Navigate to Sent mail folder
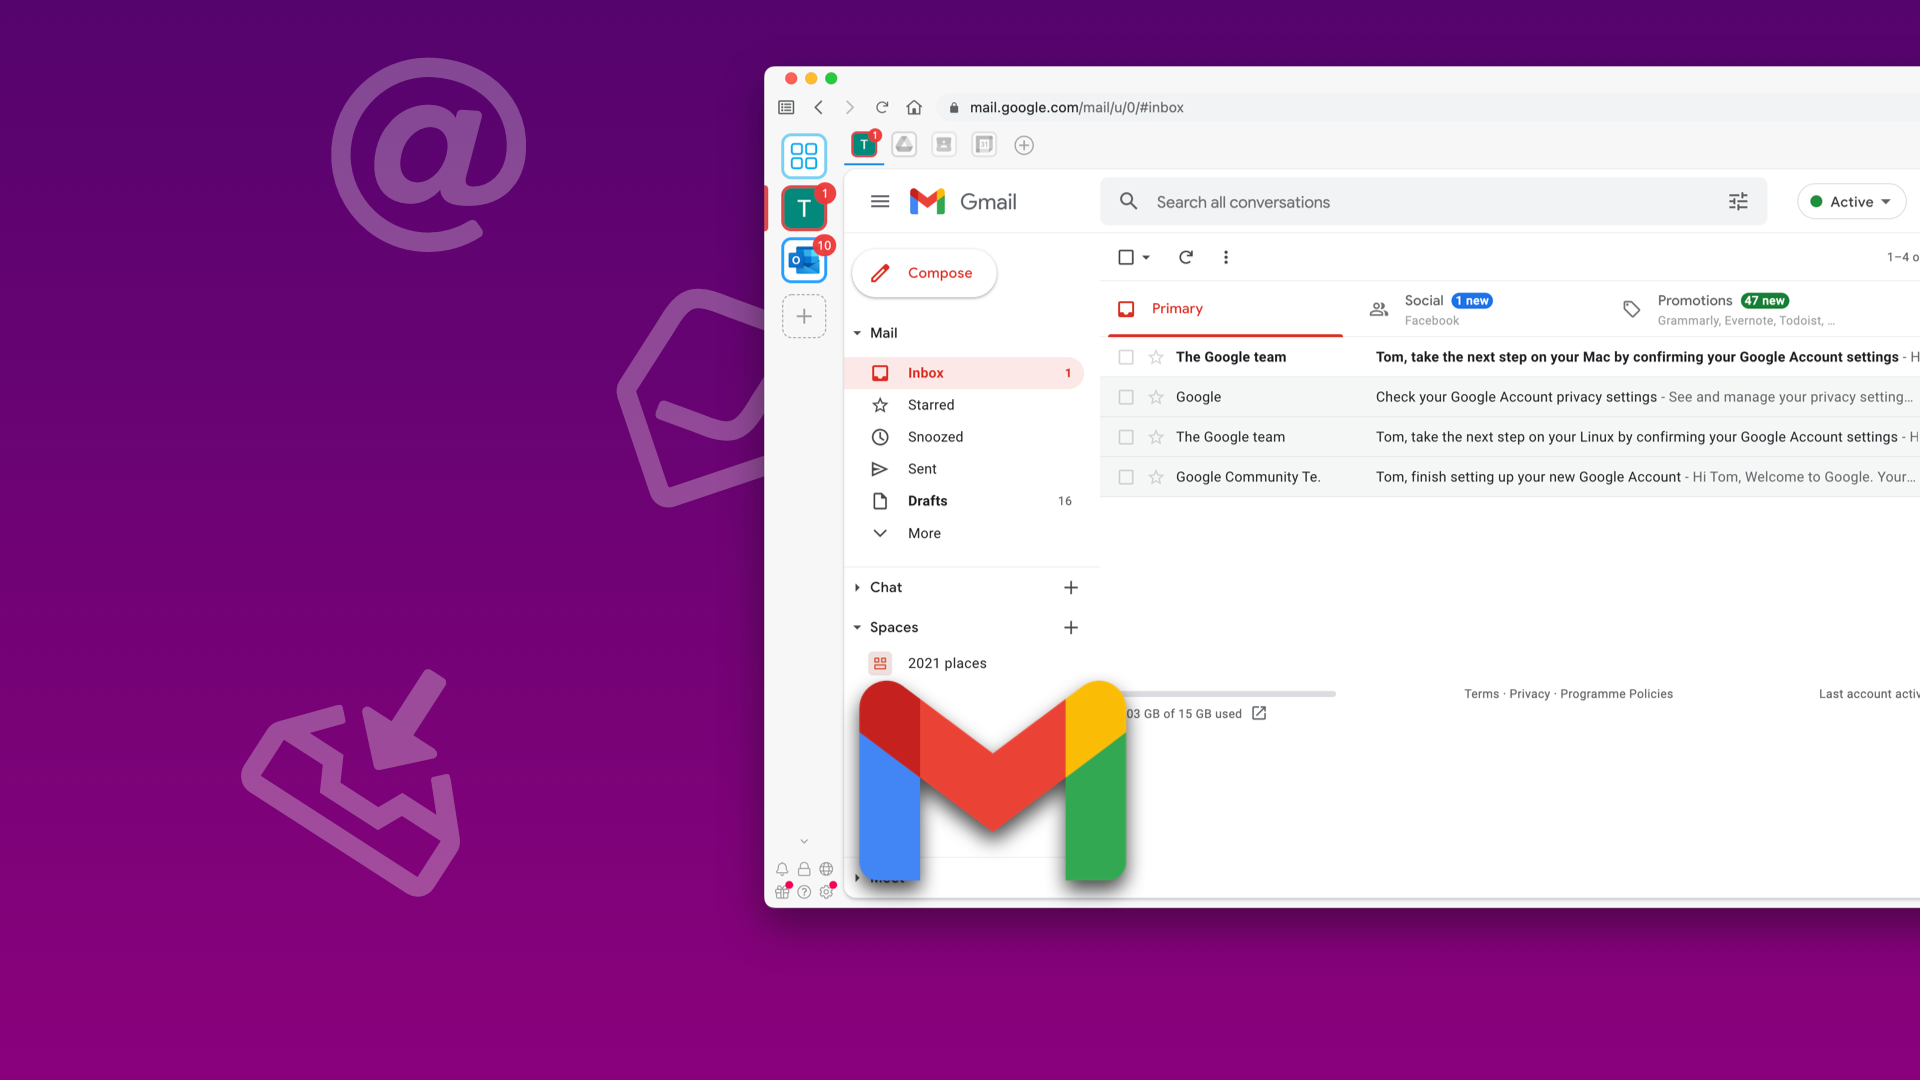Screen dimensions: 1920x1080 pos(922,468)
